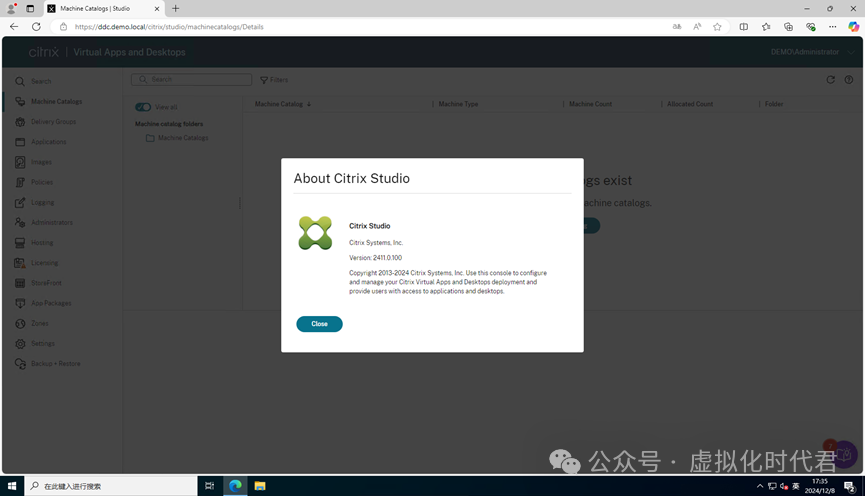Open the browser favorites list
The width and height of the screenshot is (865, 496).
click(x=766, y=26)
